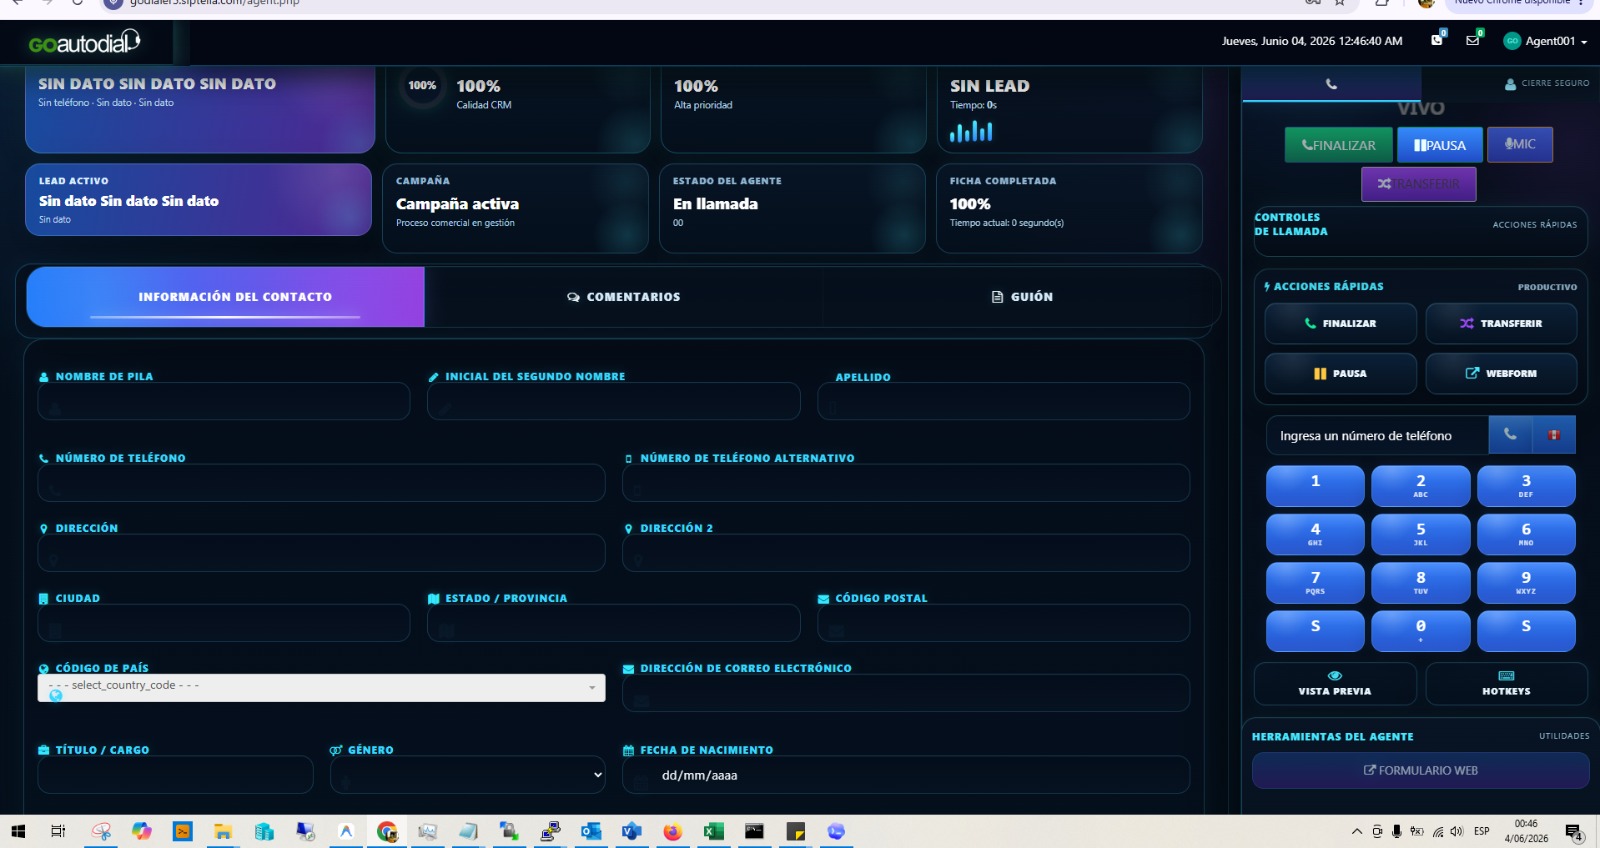Click the Lead Activo card

point(198,200)
